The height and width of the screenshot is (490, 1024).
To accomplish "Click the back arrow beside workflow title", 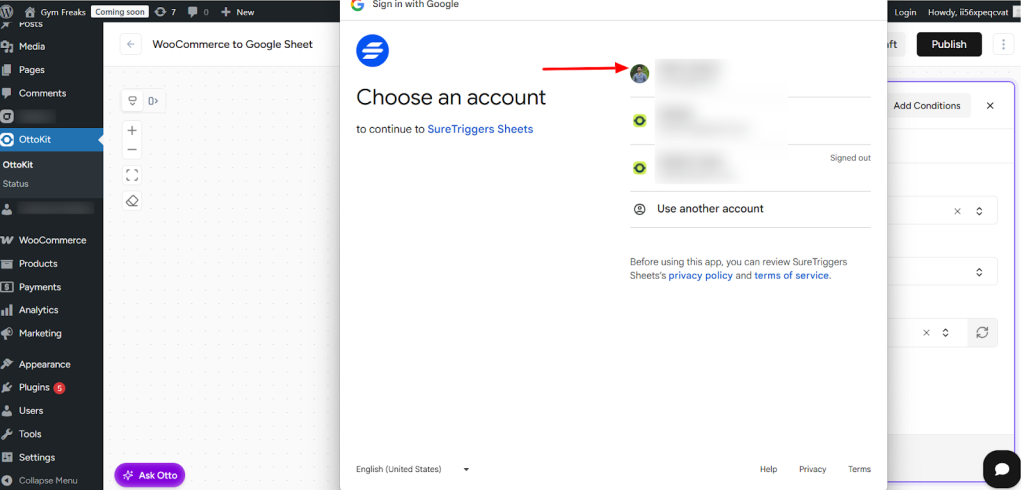I will click(x=130, y=44).
